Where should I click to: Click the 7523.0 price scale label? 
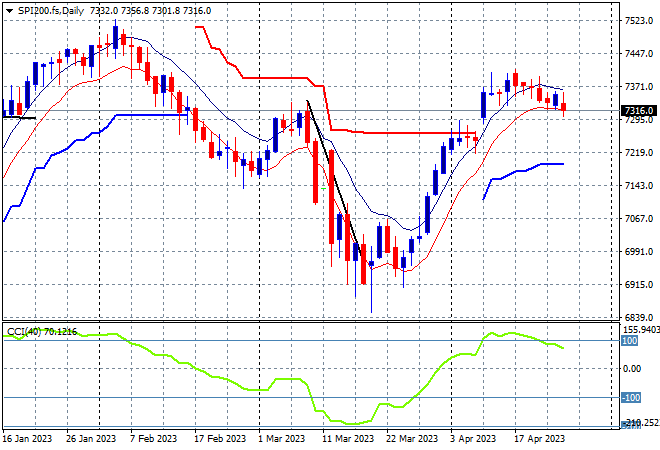pos(639,21)
